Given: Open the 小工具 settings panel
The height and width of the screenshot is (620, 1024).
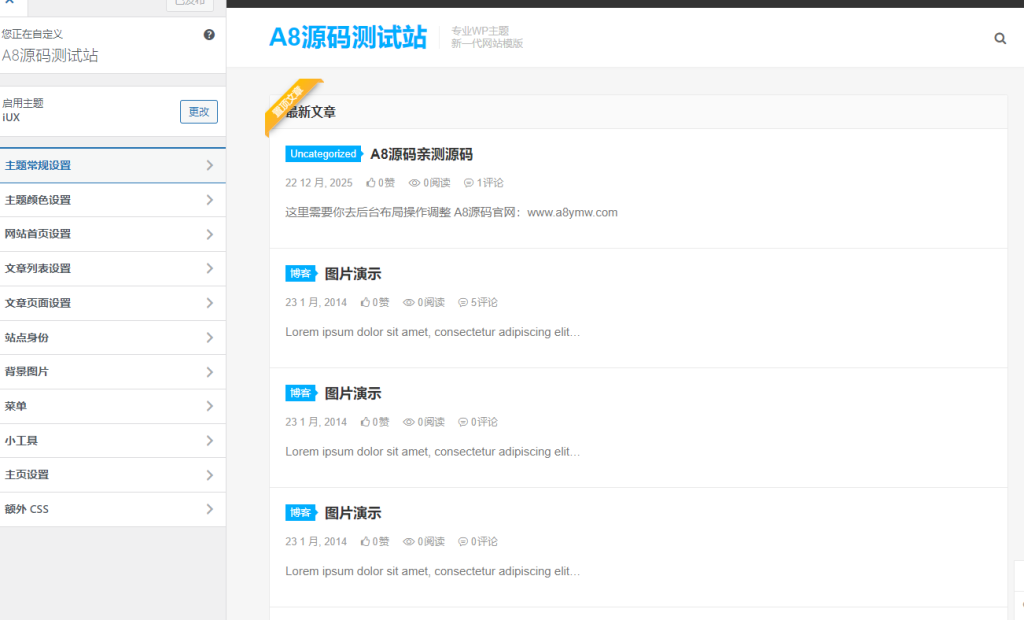Looking at the screenshot, I should click(113, 440).
